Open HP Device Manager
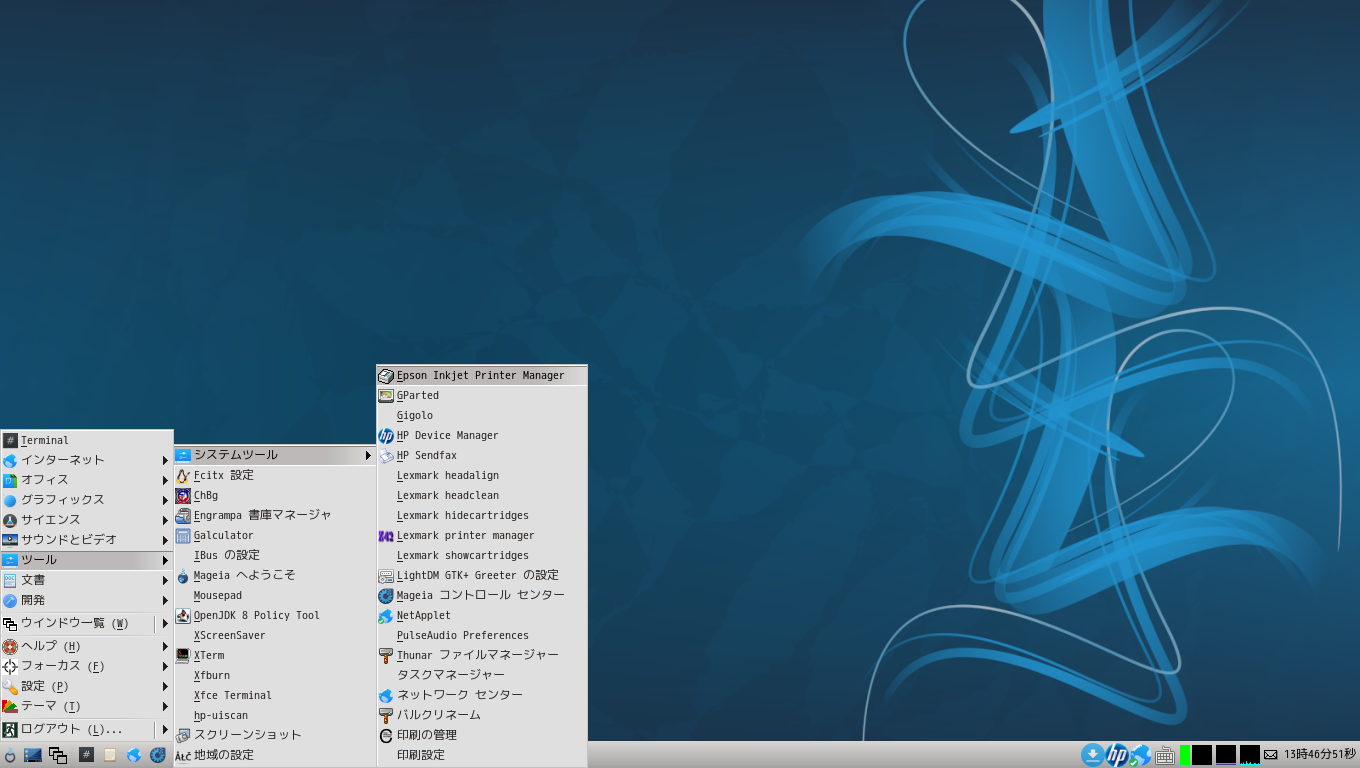 point(482,435)
